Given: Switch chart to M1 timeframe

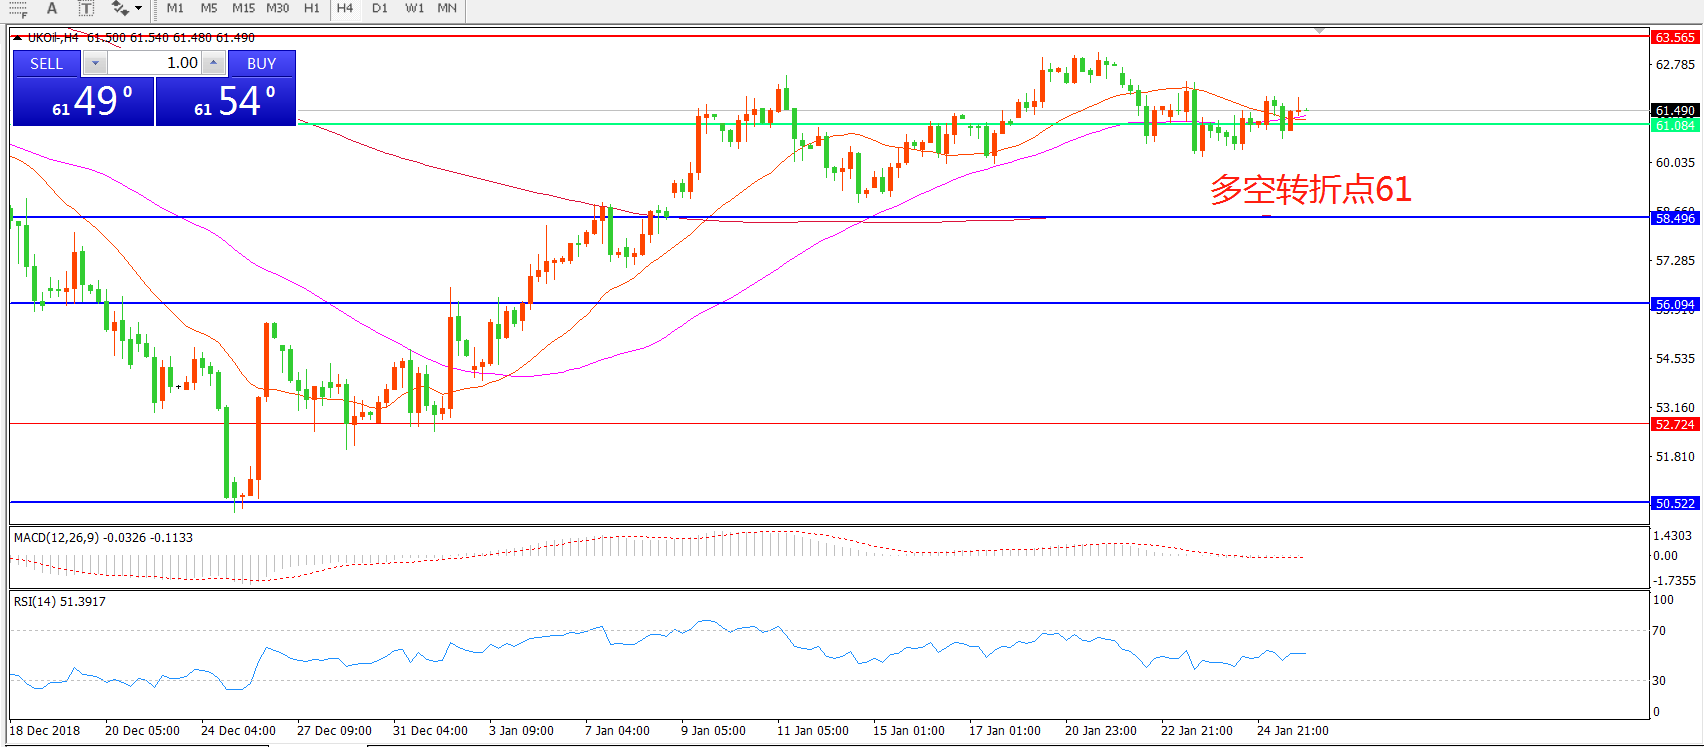Looking at the screenshot, I should point(175,8).
